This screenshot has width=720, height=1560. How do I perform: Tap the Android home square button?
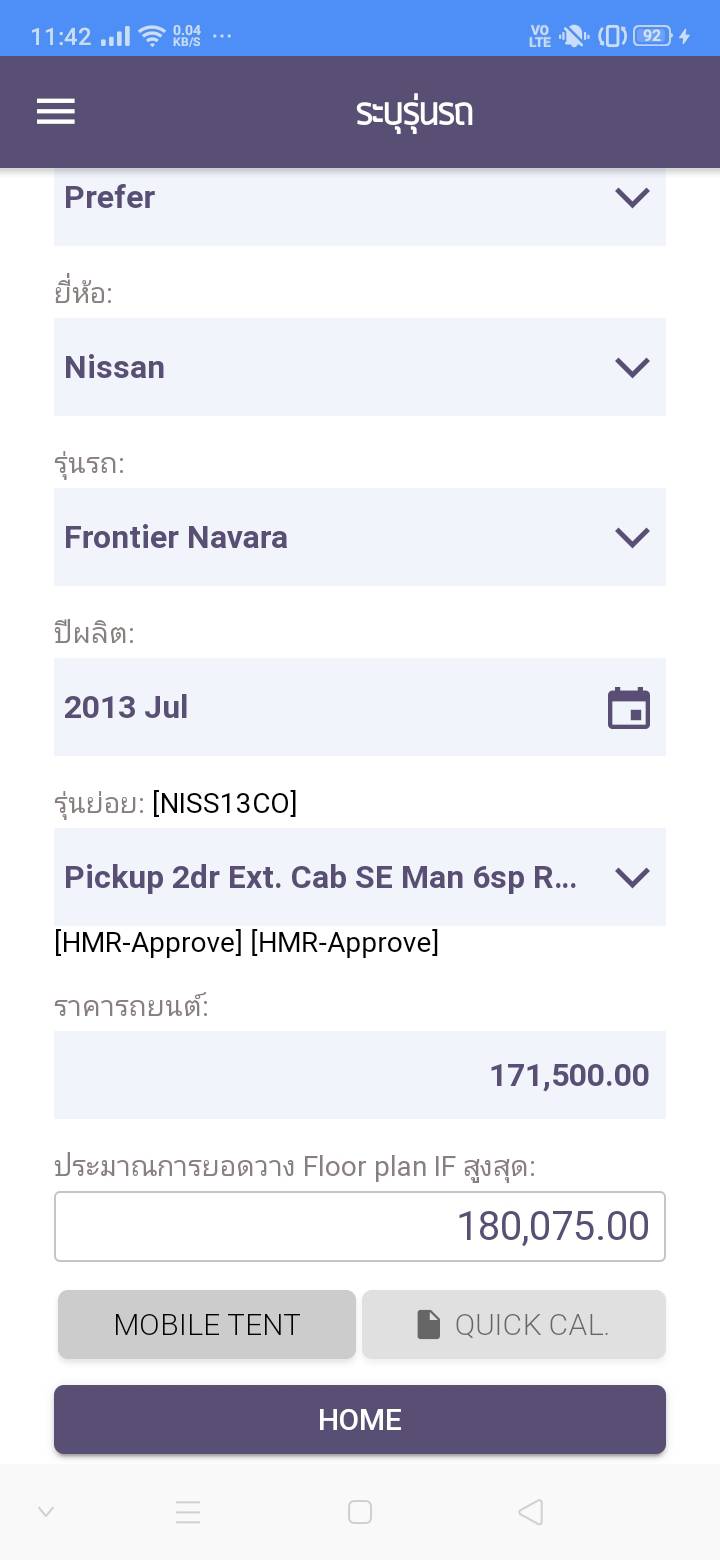coord(360,1512)
